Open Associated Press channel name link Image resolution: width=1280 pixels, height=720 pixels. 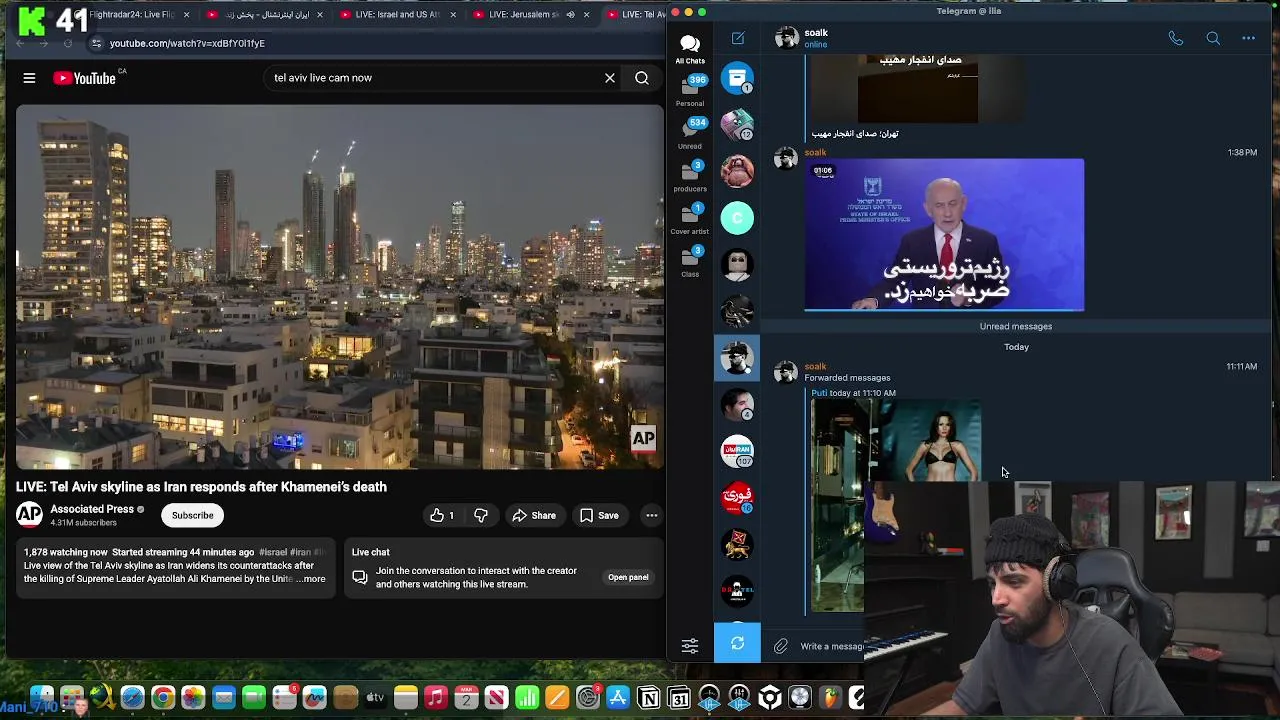[x=92, y=509]
